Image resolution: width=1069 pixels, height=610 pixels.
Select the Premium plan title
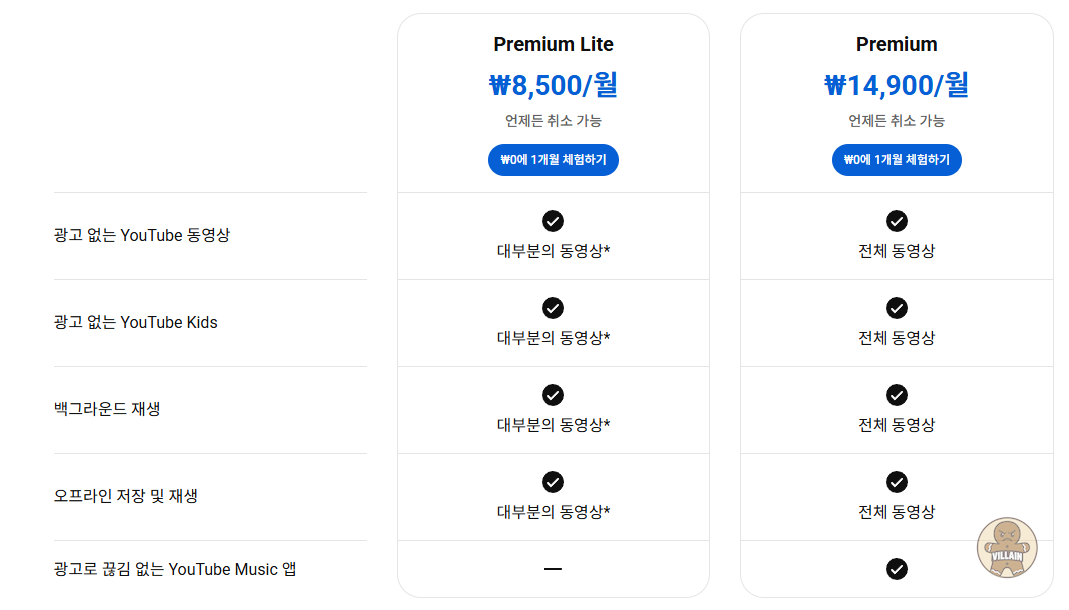tap(896, 44)
